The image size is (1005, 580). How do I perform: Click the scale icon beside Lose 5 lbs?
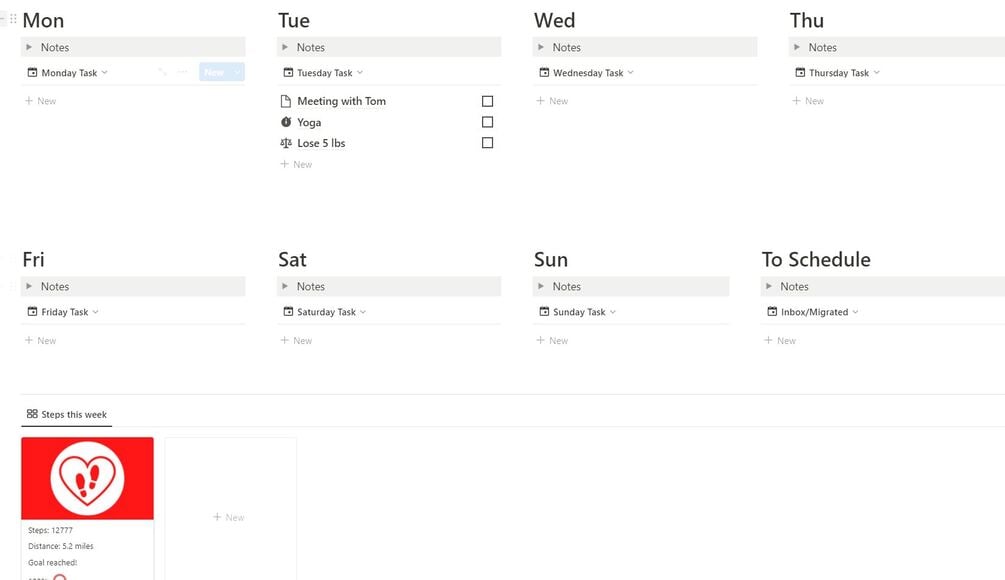286,143
